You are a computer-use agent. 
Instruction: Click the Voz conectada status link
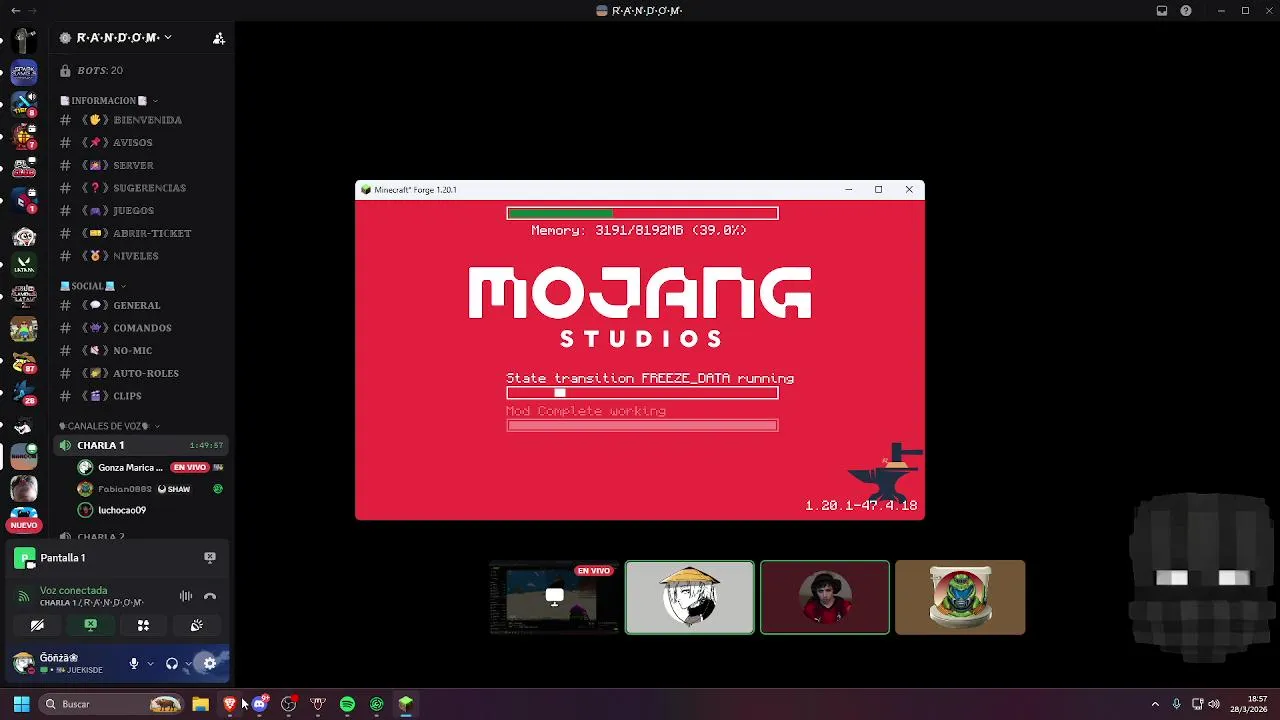tap(73, 590)
